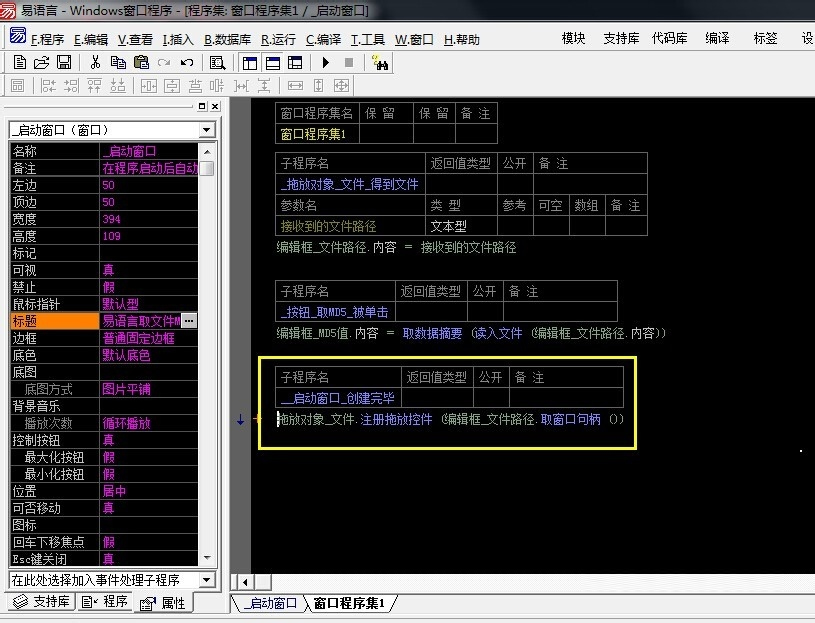Select the 位置 property value 居中
Viewport: 815px width, 623px height.
point(149,491)
